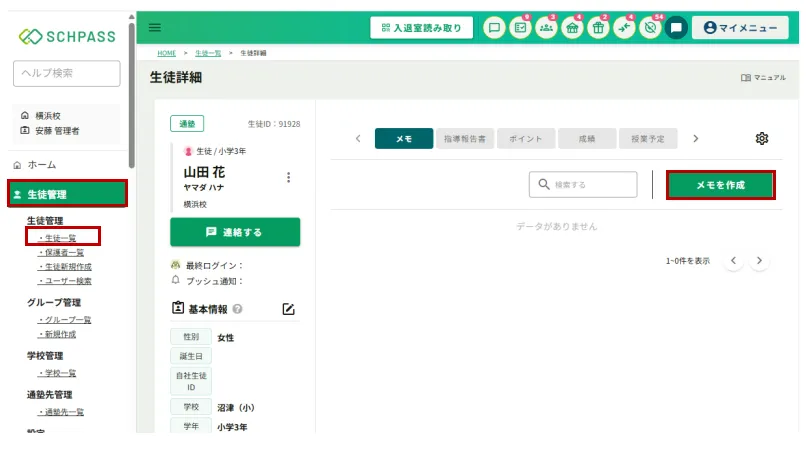Open 生徒一覧 in the sidebar
The width and height of the screenshot is (806, 458).
point(60,237)
